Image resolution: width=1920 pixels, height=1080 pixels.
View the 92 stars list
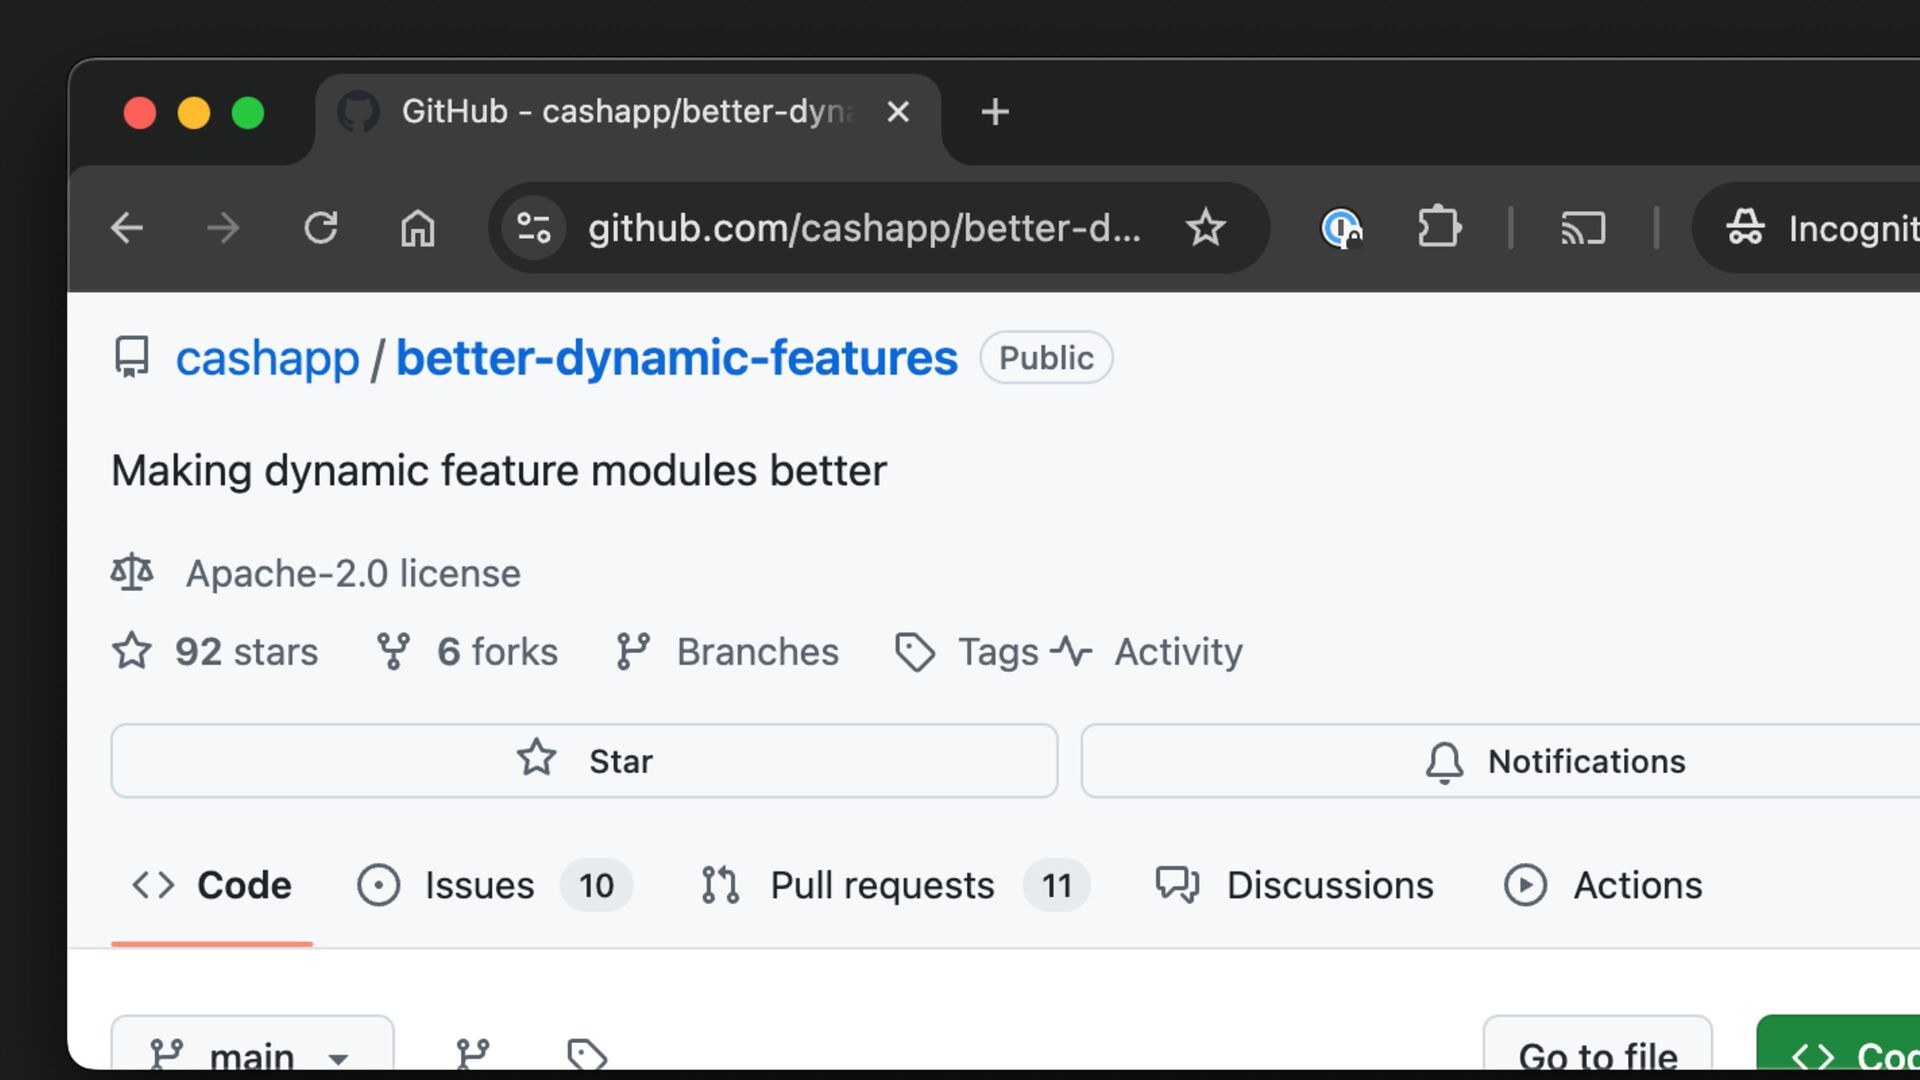click(246, 652)
